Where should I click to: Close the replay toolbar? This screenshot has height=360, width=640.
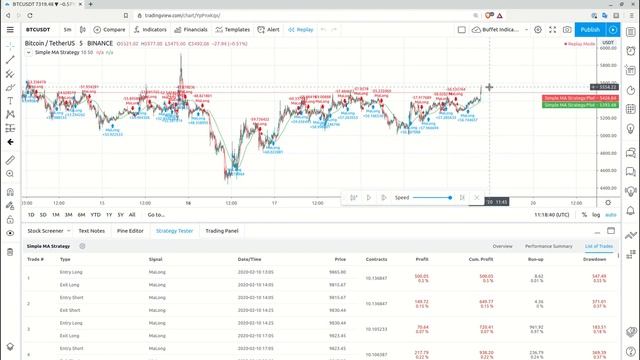click(x=477, y=198)
